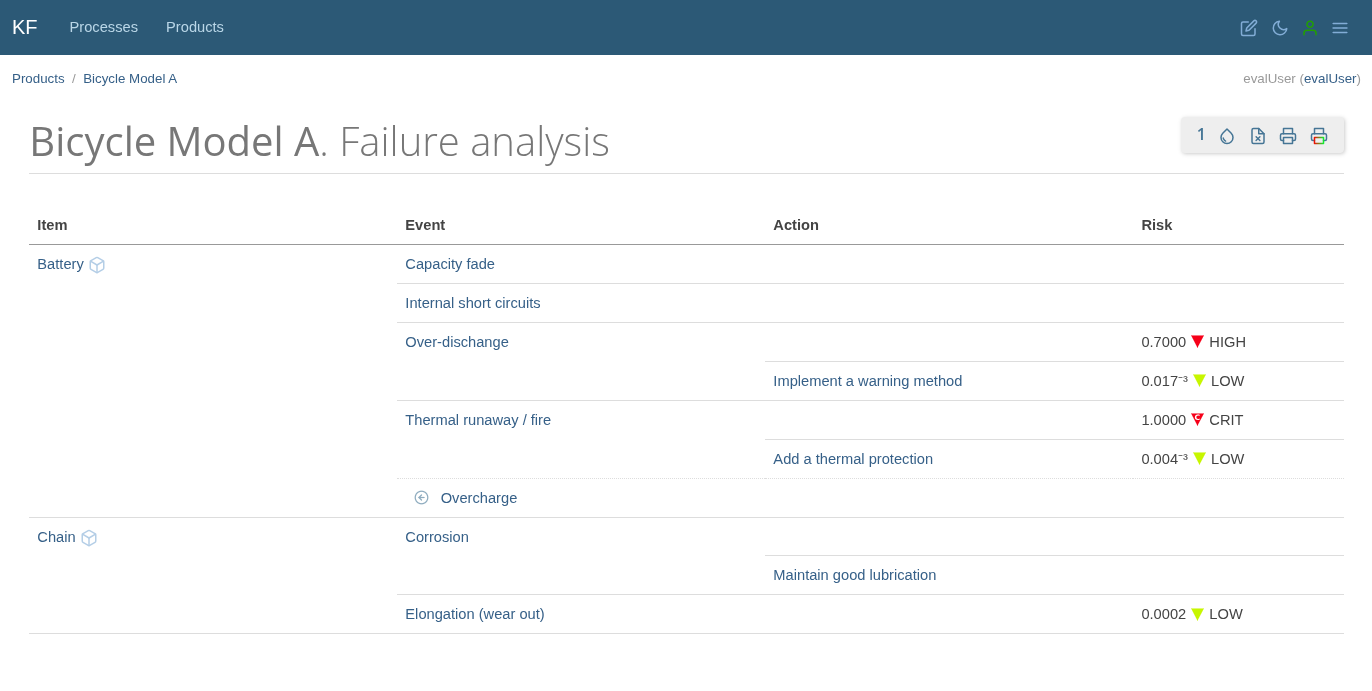Go to the Products breadcrumb link
Image resolution: width=1372 pixels, height=691 pixels.
pos(38,79)
